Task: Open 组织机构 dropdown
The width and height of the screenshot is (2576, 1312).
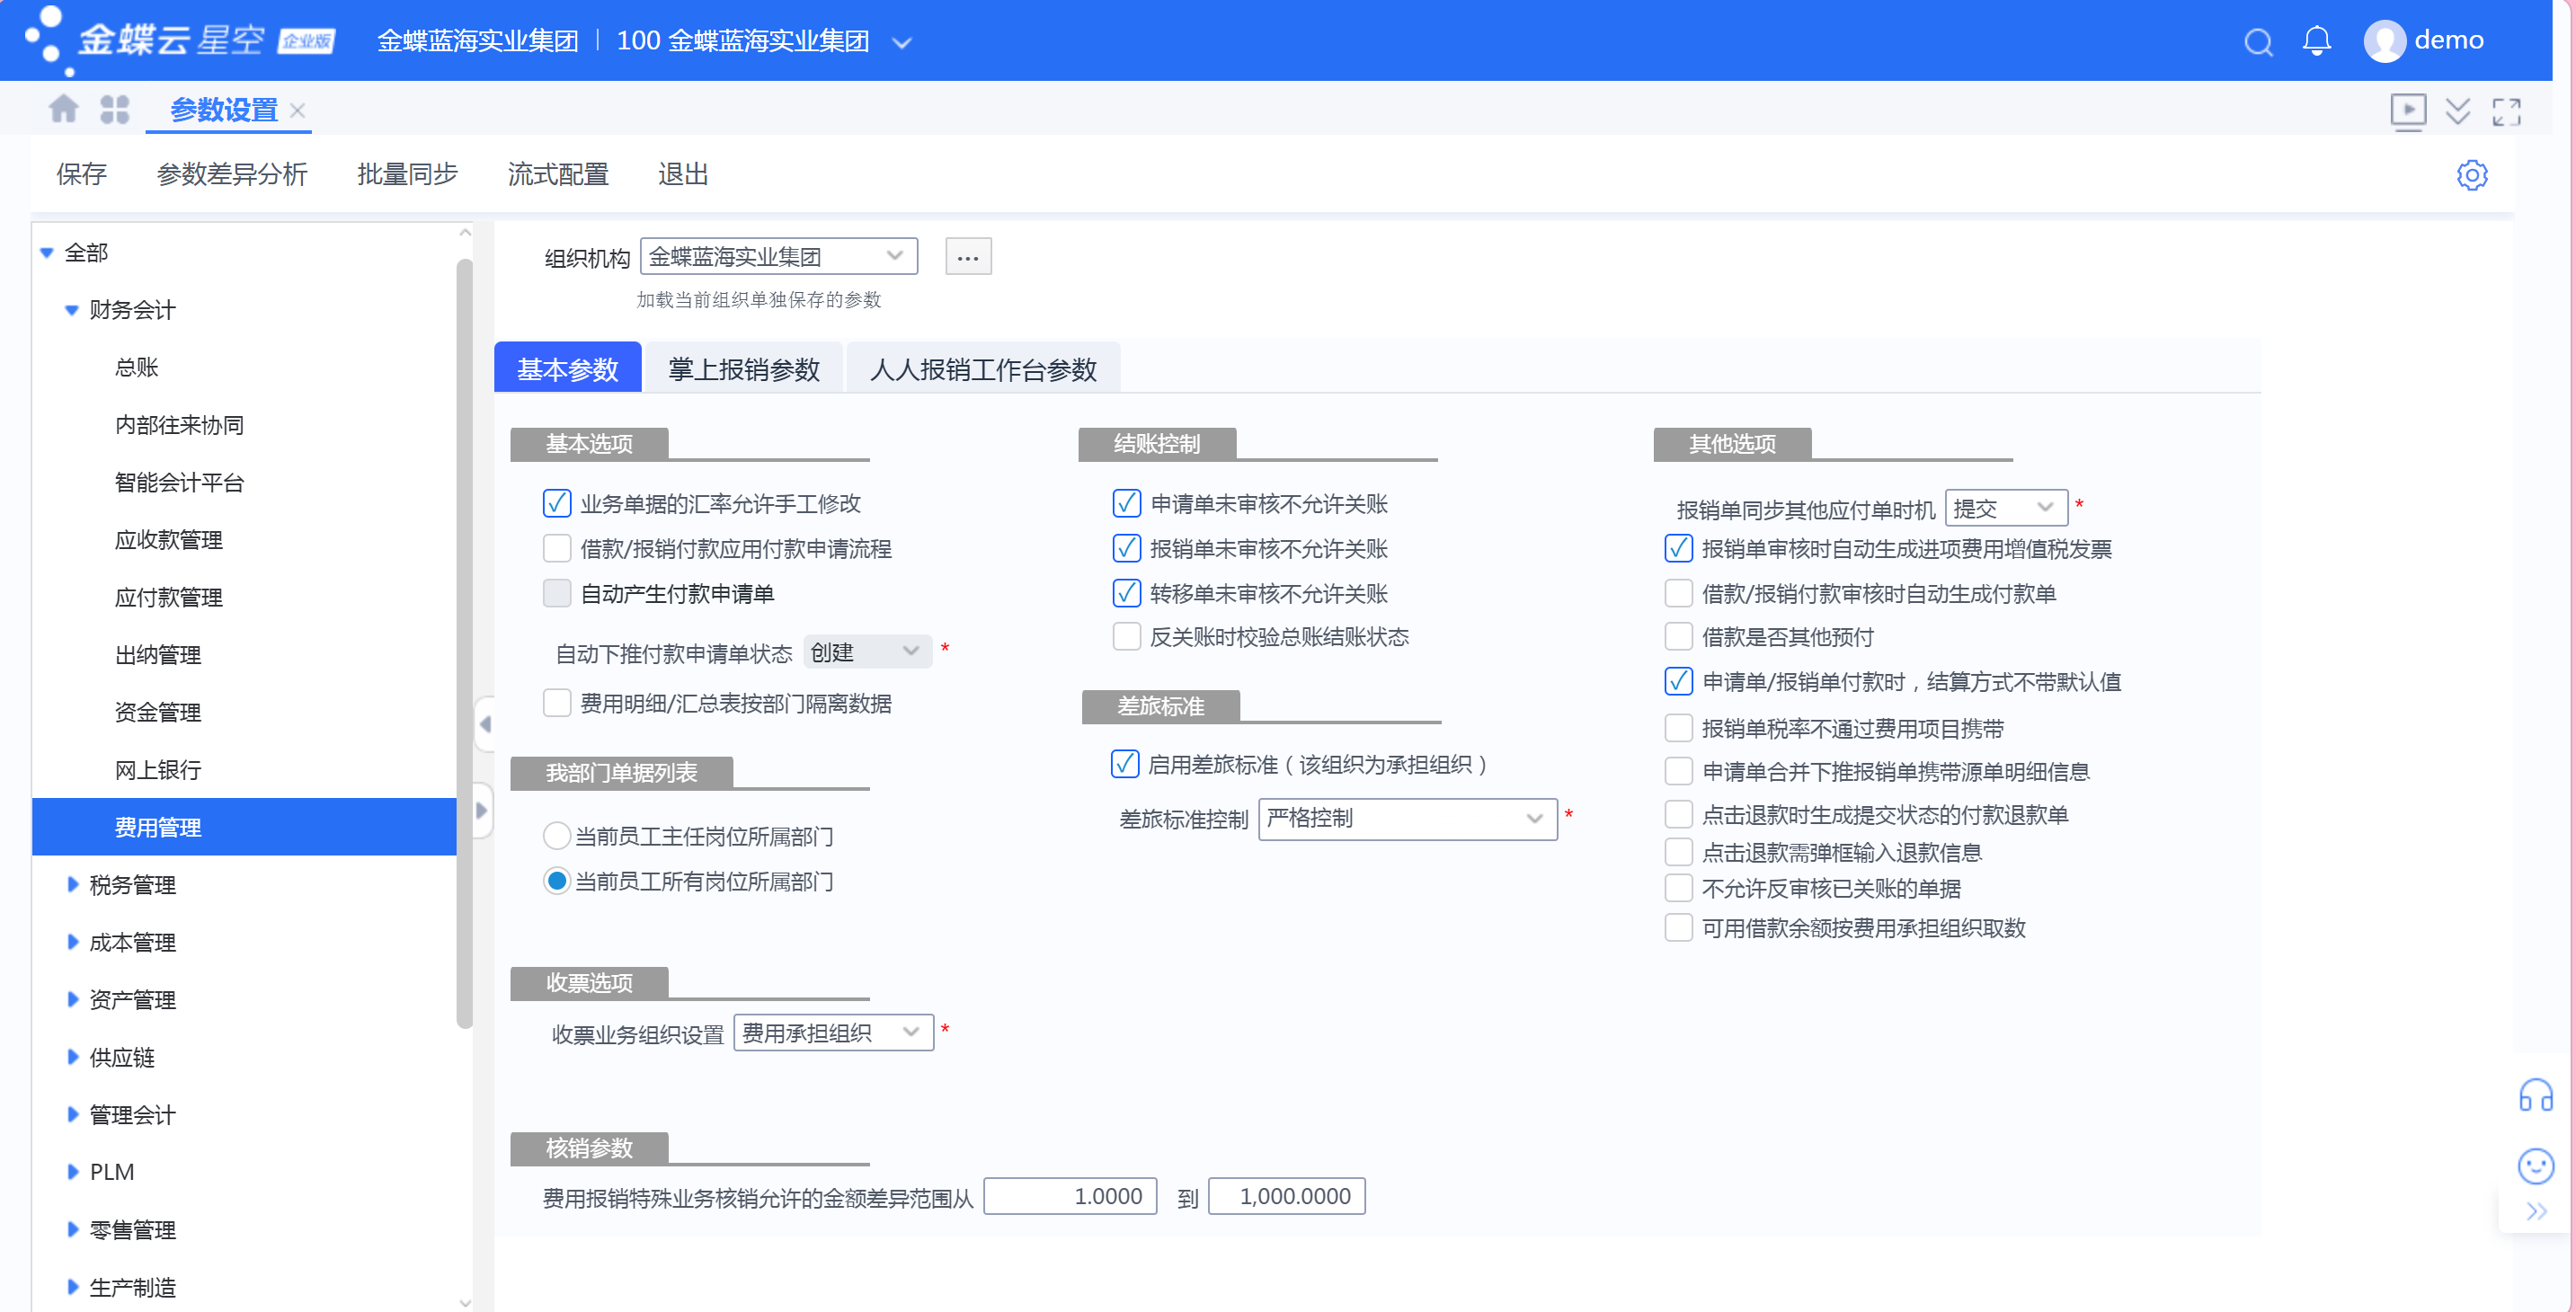Action: [778, 256]
